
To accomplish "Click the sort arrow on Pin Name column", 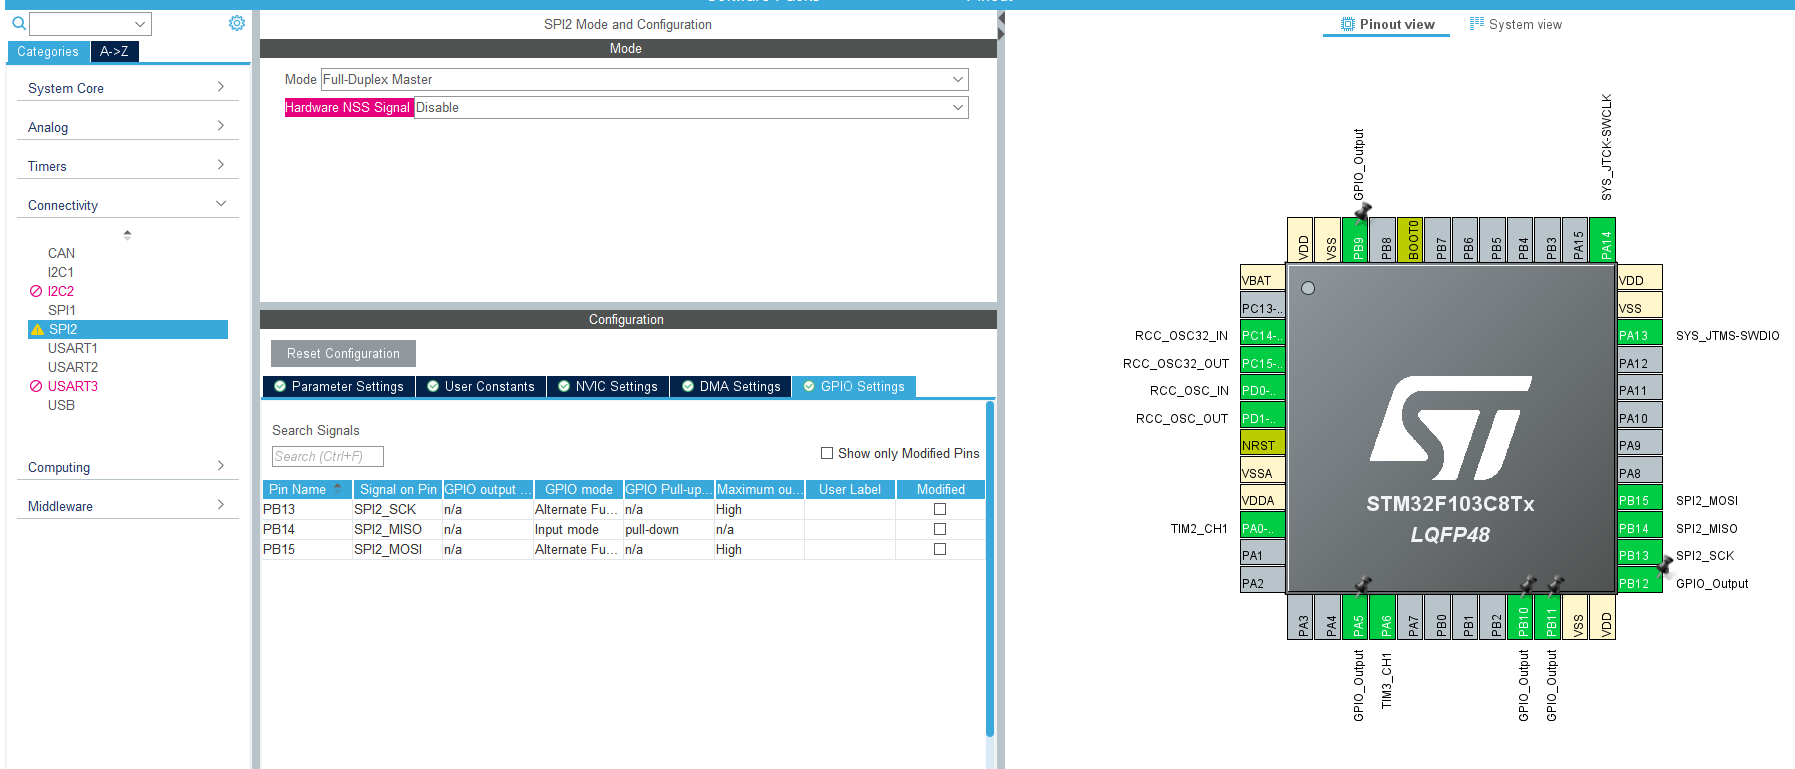I will coord(337,488).
